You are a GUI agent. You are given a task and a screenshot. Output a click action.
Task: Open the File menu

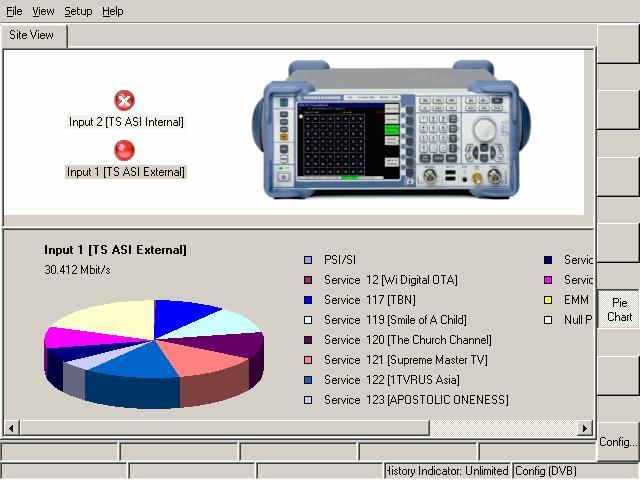[x=14, y=11]
